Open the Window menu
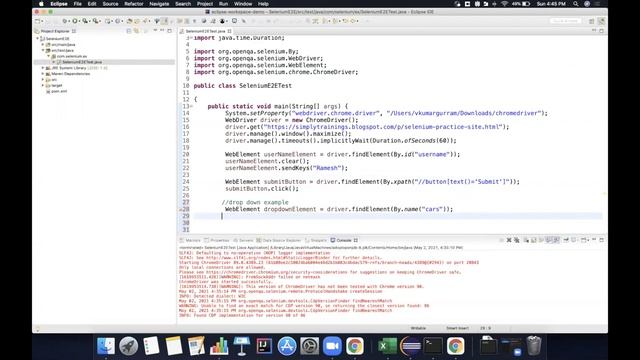Image resolution: width=640 pixels, height=360 pixels. point(243,4)
